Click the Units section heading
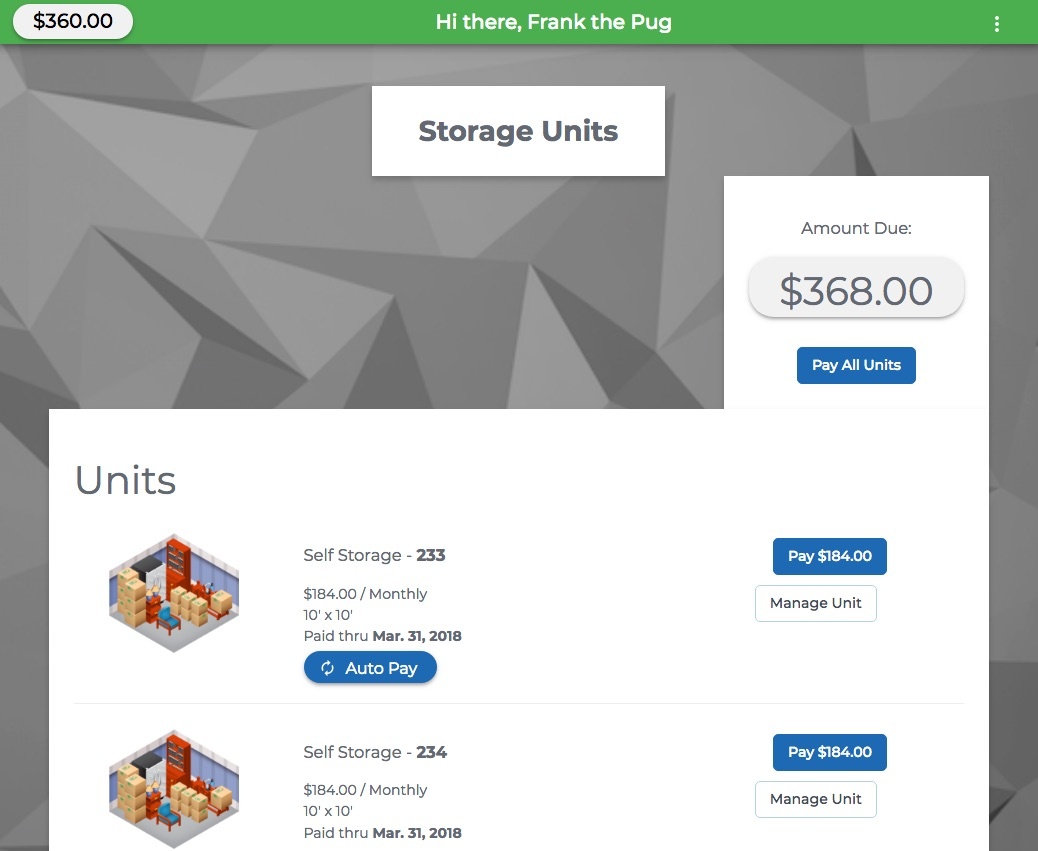The height and width of the screenshot is (851, 1038). coord(125,480)
